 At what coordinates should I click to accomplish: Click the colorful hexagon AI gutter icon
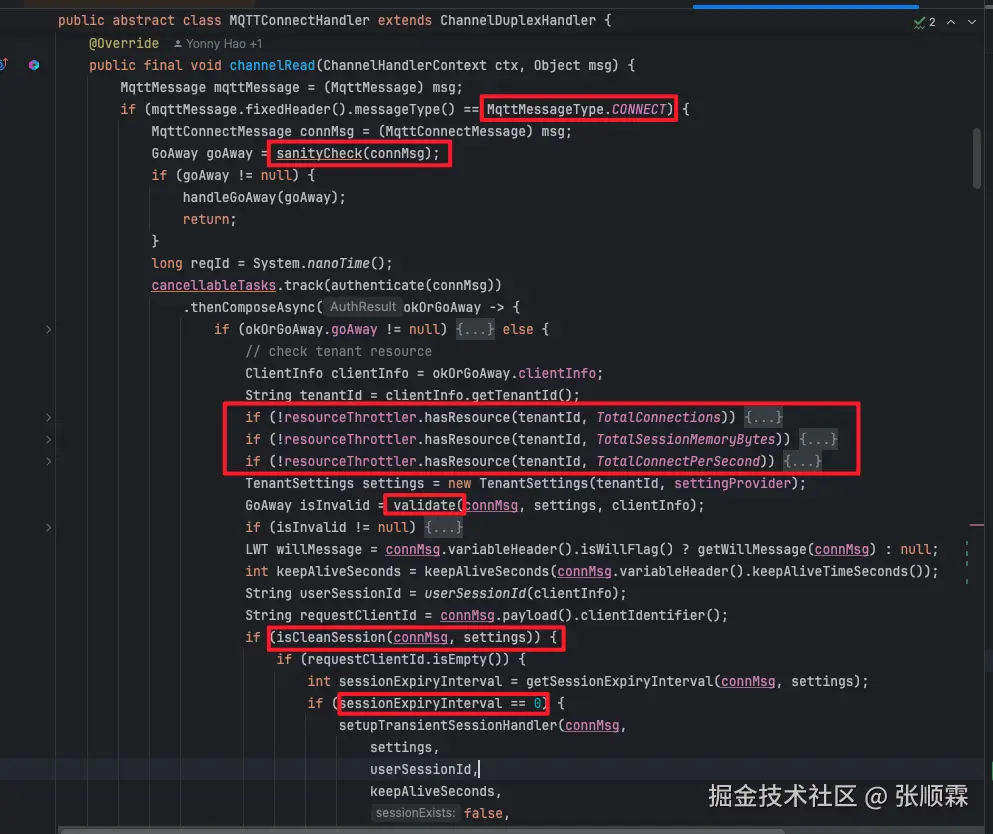point(34,64)
